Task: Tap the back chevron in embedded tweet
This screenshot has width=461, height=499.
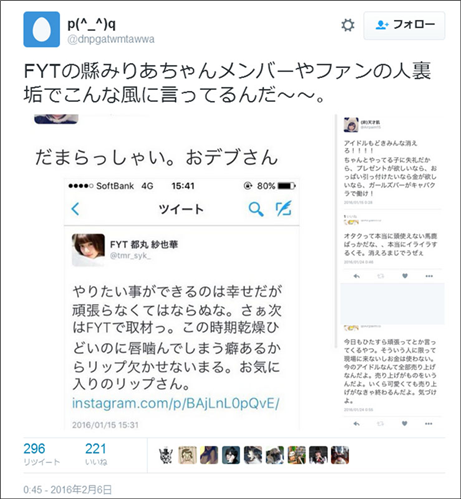Action: [x=75, y=209]
